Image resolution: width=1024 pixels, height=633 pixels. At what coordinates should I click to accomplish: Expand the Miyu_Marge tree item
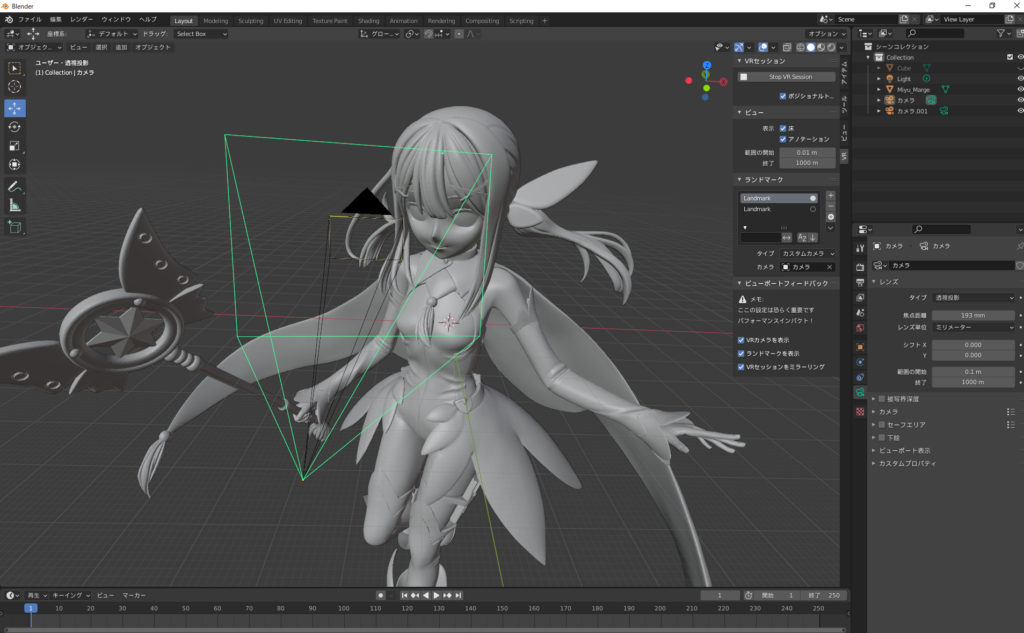pyautogui.click(x=878, y=89)
